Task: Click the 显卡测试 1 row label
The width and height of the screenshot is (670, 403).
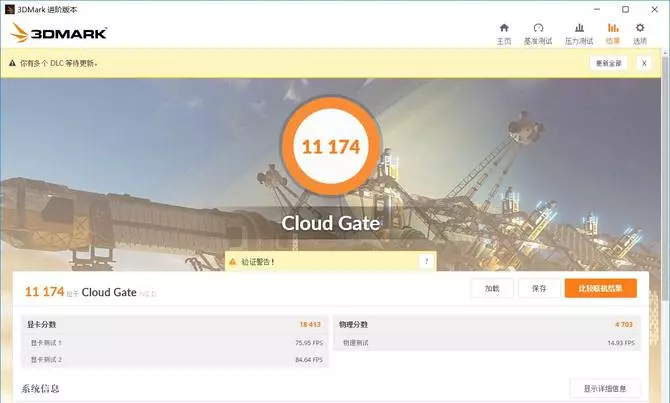Action: coord(46,343)
